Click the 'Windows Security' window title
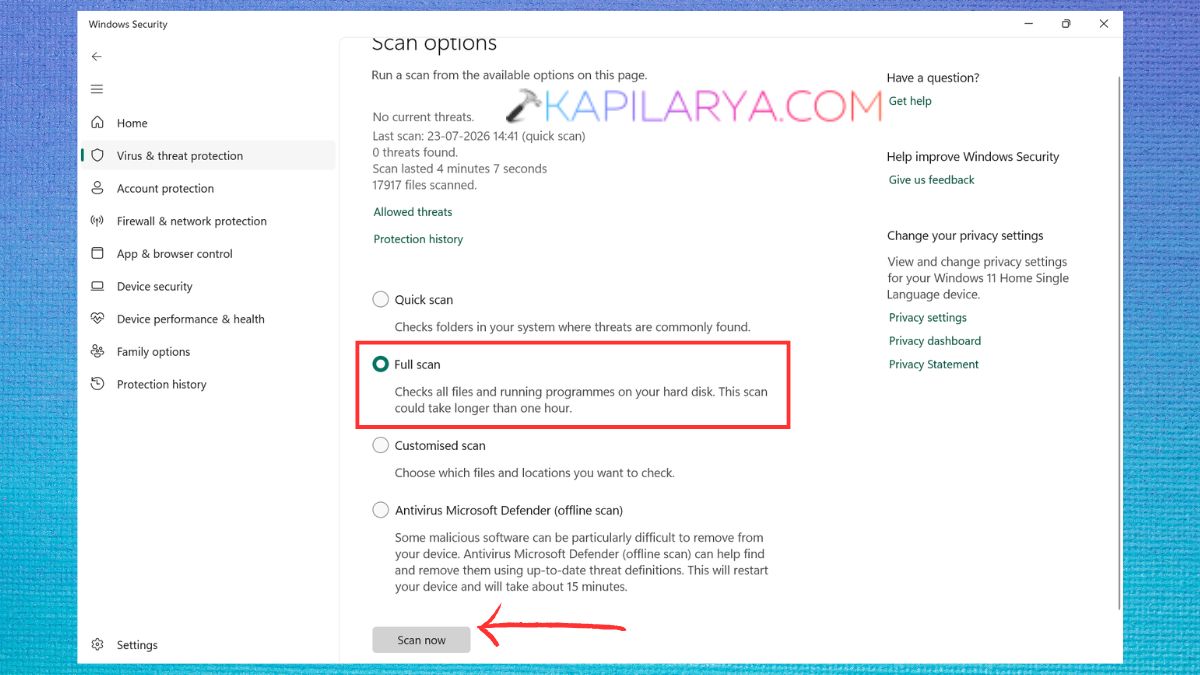The width and height of the screenshot is (1200, 675). click(128, 24)
